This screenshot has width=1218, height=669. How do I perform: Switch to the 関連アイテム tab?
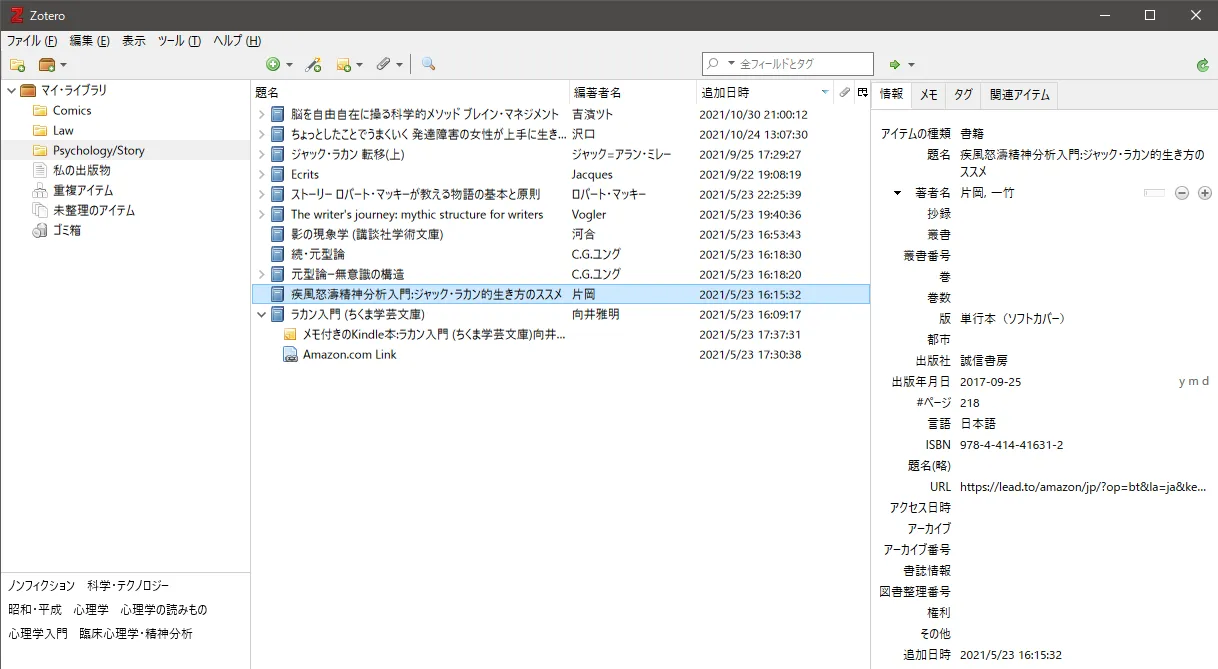point(1019,95)
